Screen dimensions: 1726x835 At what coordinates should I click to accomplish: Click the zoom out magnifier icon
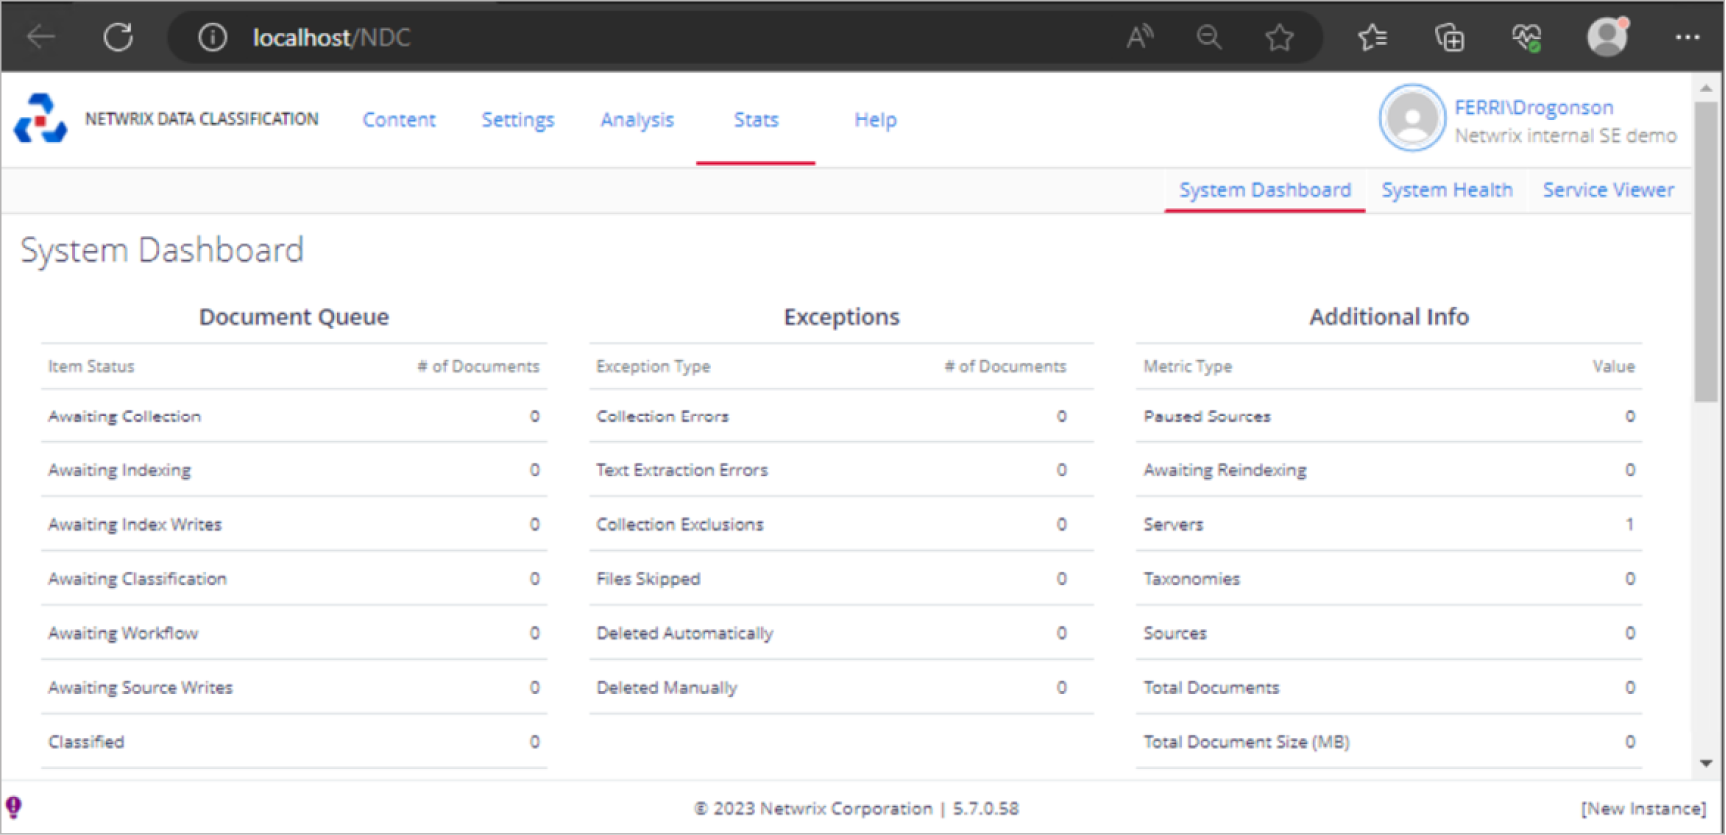pos(1209,38)
